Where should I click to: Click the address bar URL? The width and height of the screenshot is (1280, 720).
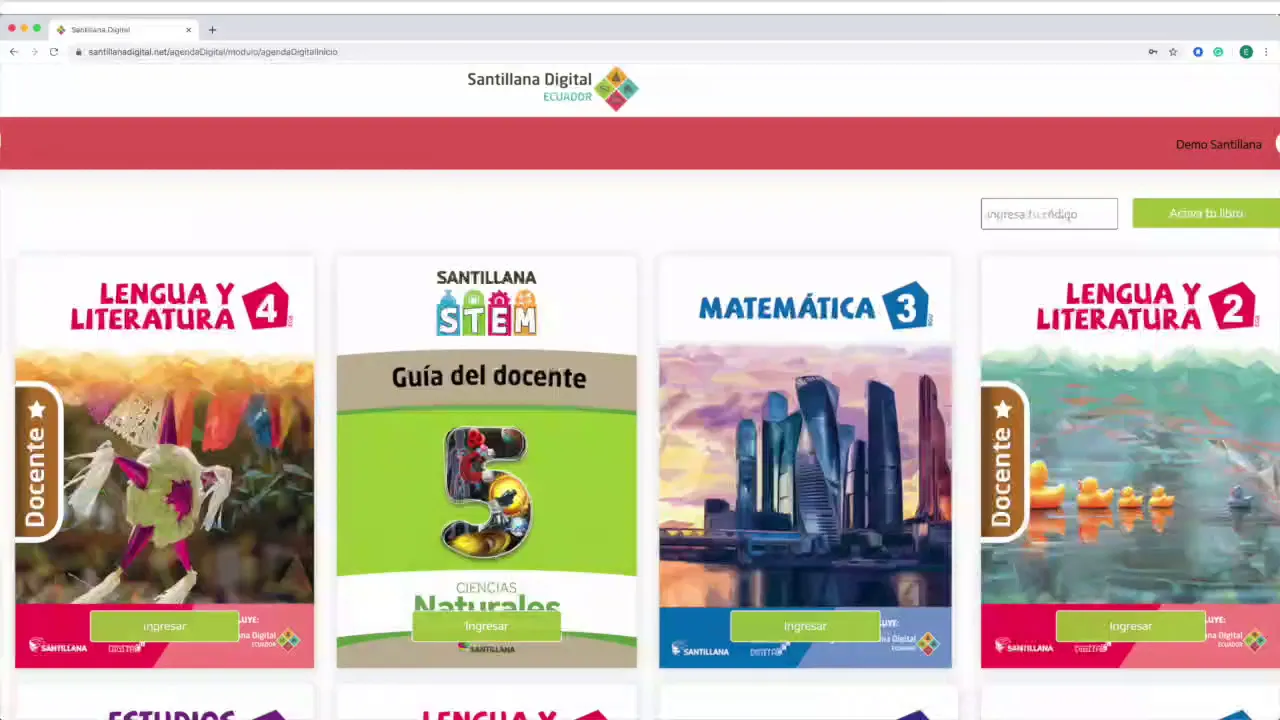(213, 52)
